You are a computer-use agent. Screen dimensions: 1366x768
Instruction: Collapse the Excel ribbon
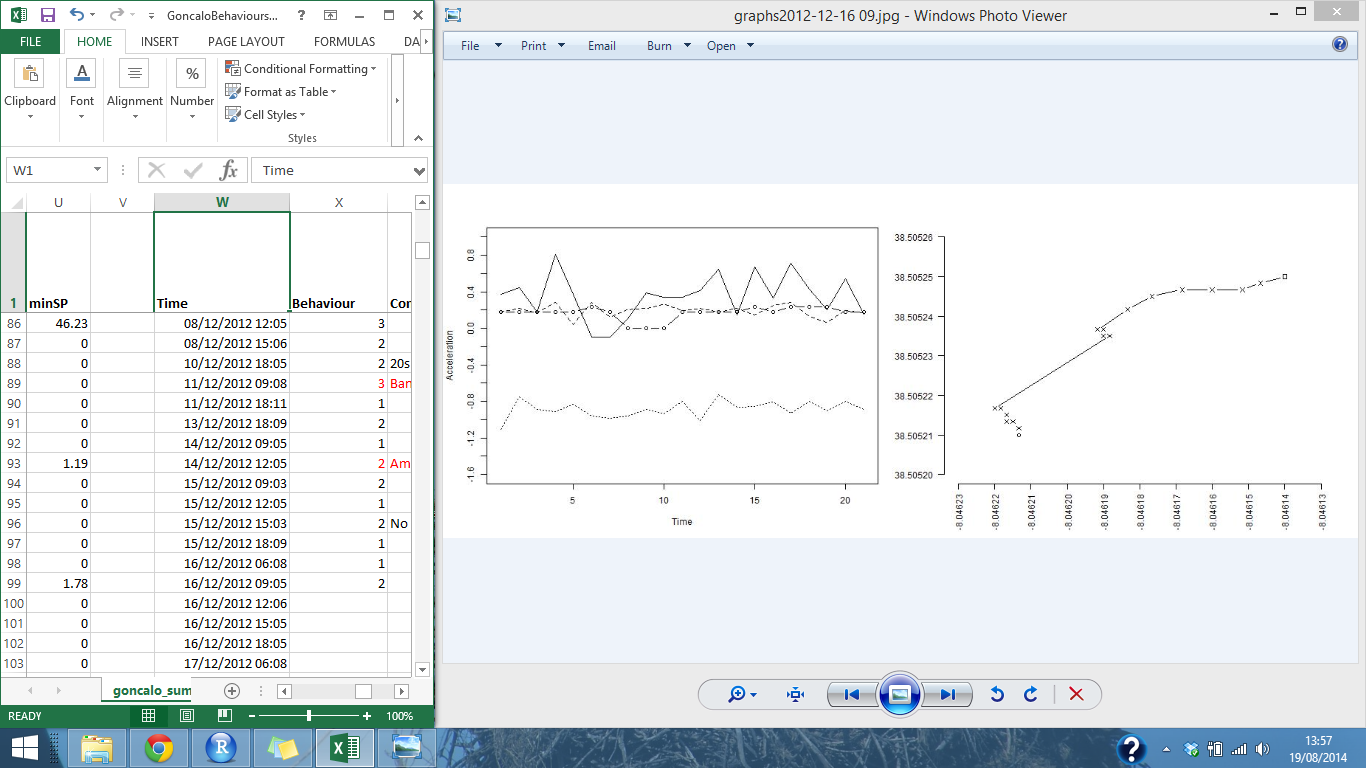click(420, 138)
